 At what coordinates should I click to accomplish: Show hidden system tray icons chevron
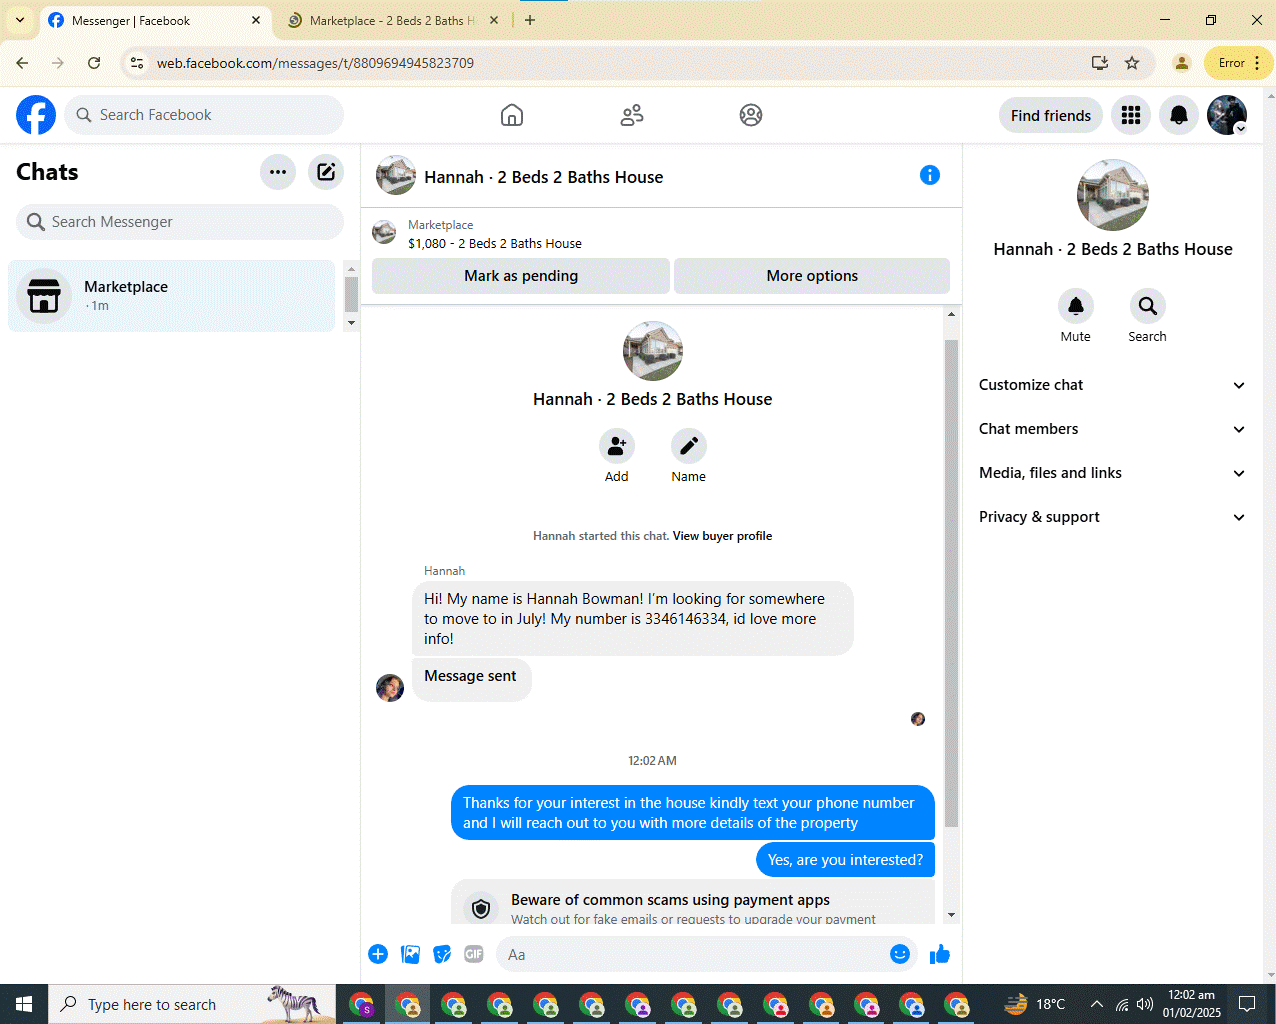tap(1097, 1004)
